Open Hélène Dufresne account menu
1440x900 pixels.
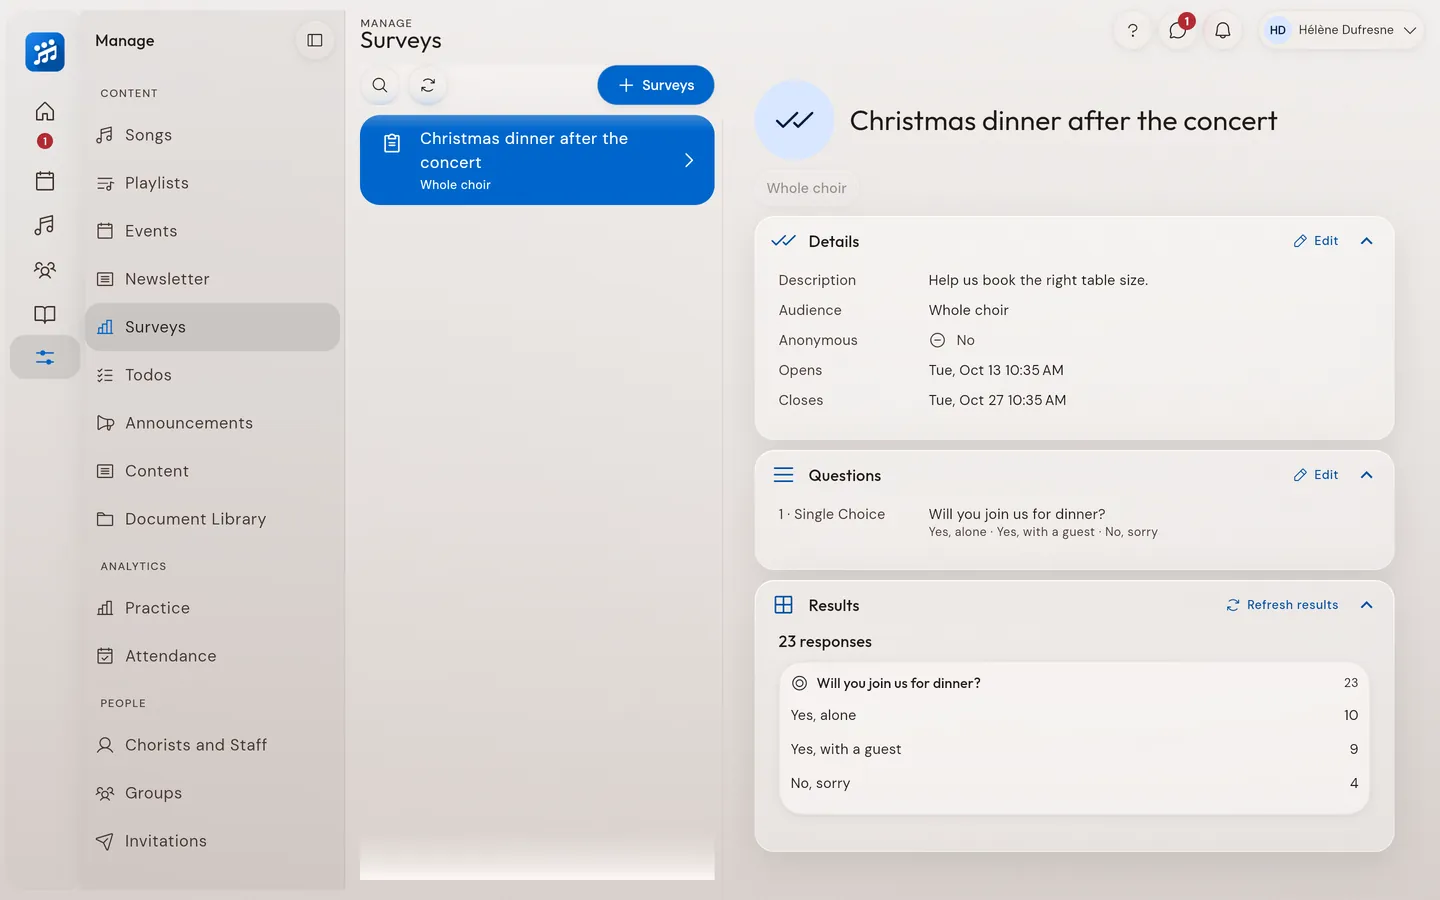pos(1341,31)
